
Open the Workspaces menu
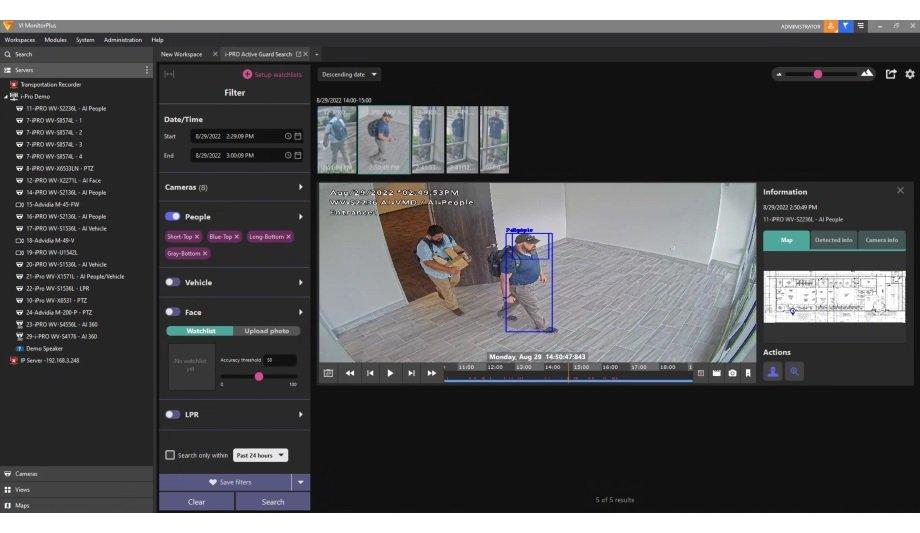[19, 40]
